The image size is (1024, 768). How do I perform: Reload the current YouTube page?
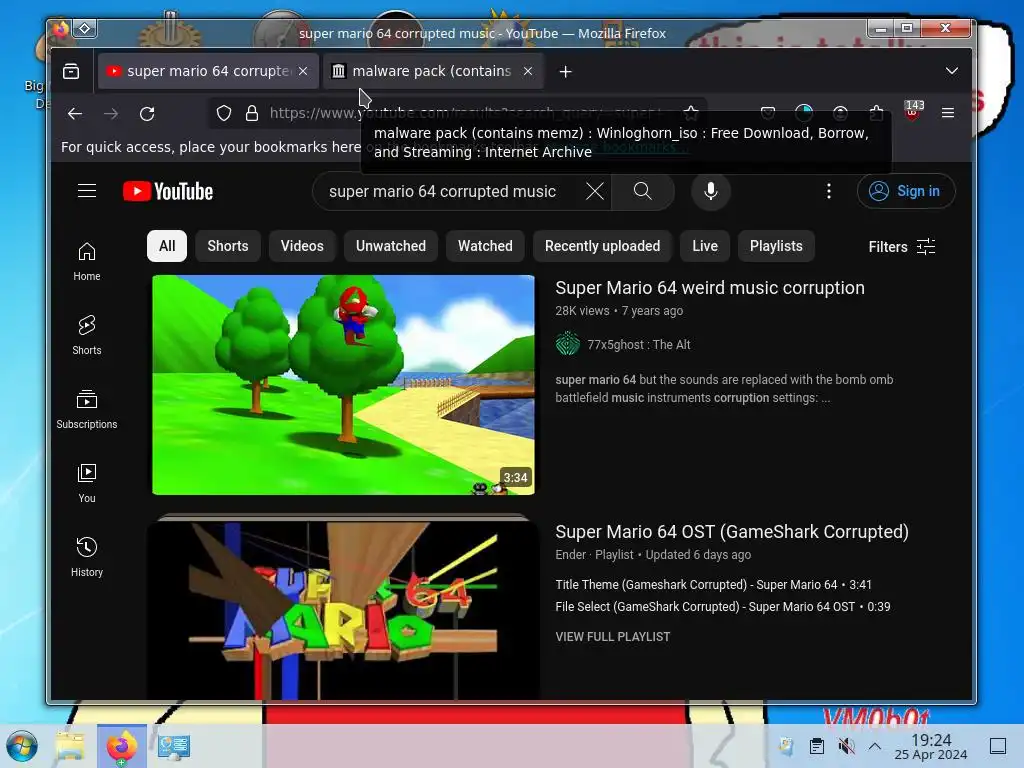[147, 114]
